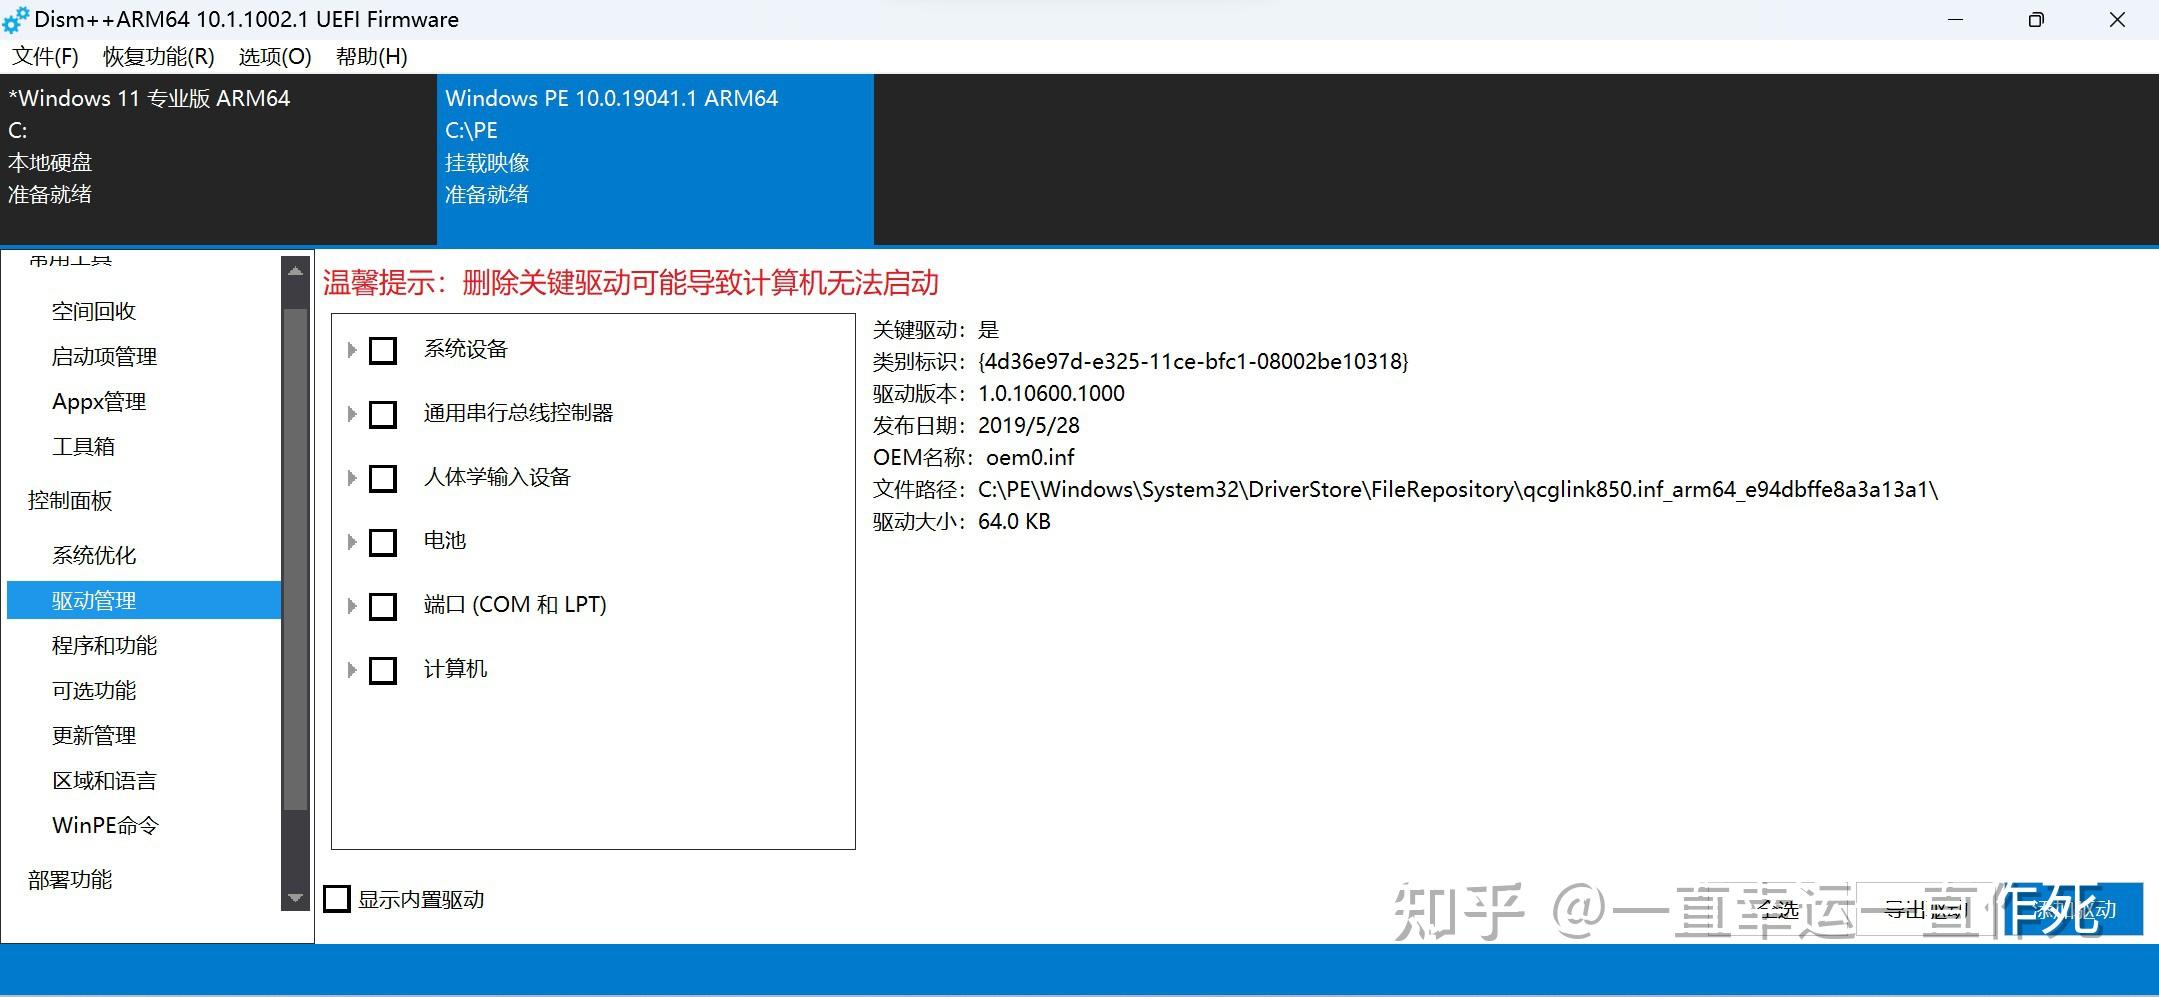
Task: Check the 系统设备 driver category checkbox
Action: click(x=383, y=350)
